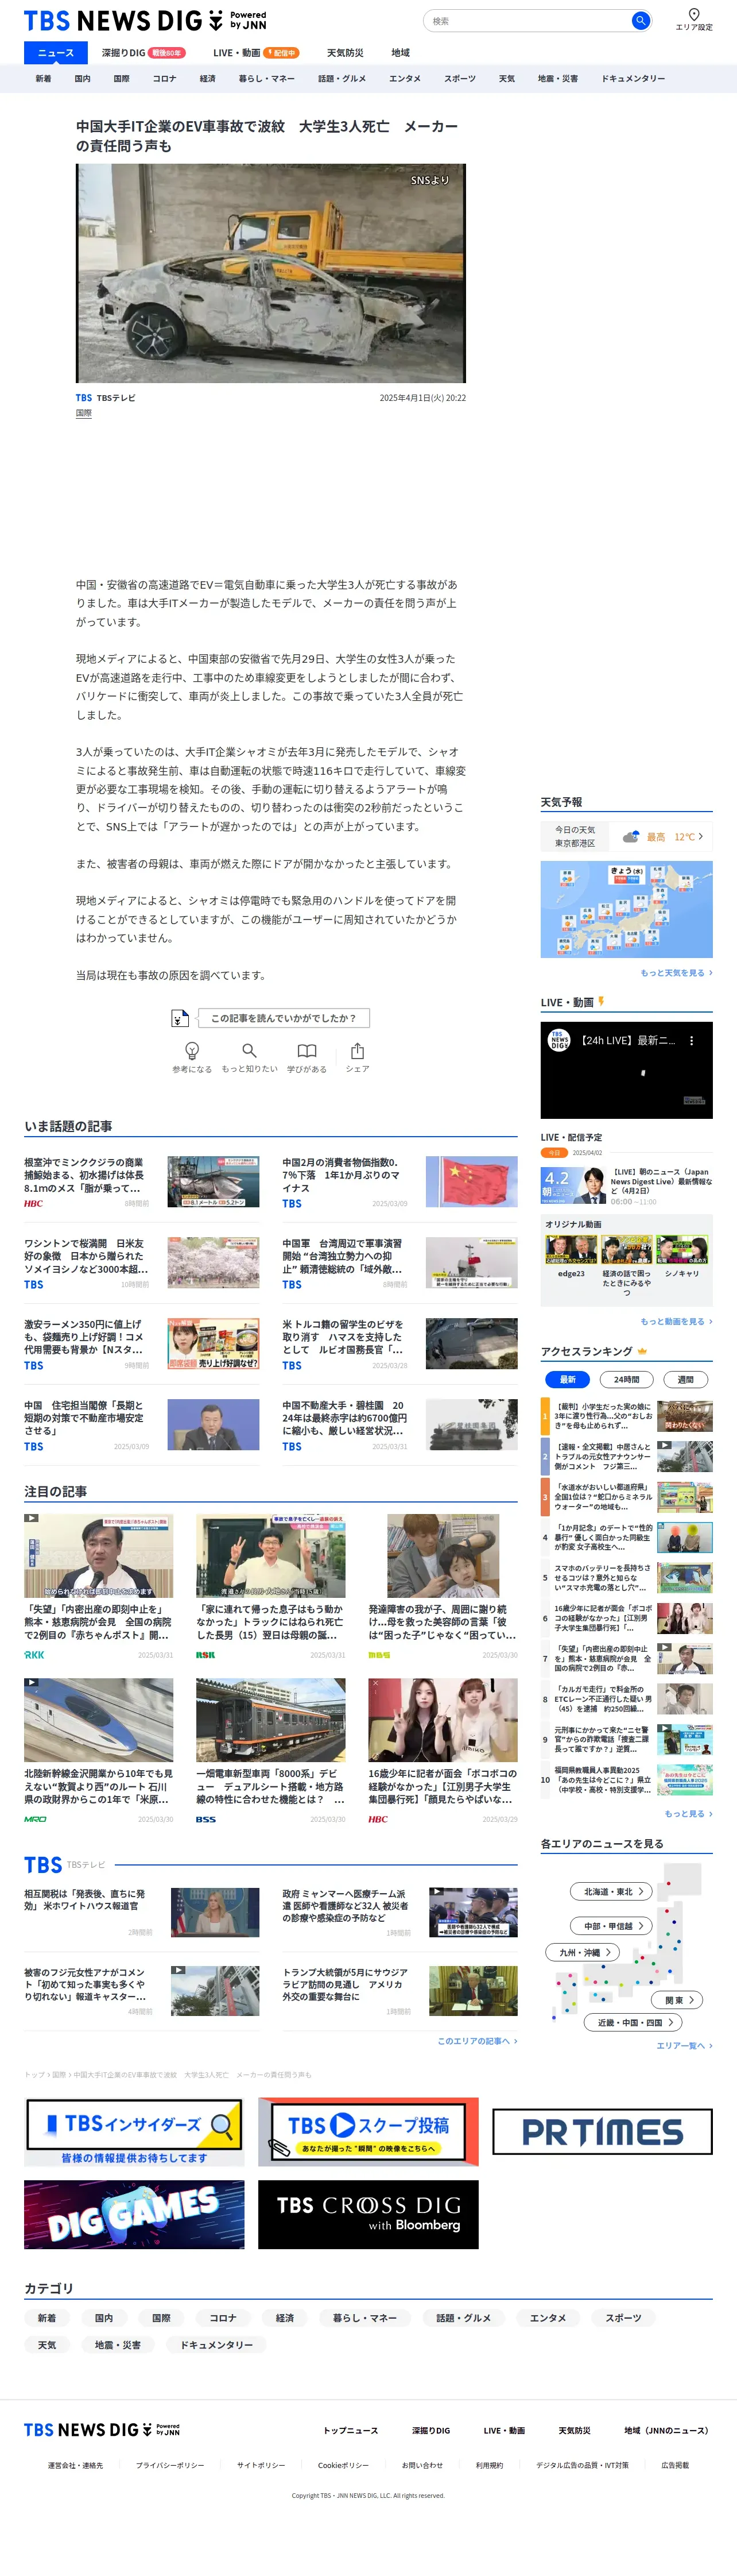The image size is (737, 2576).
Task: Open ranking item 1 裁判 article
Action: (x=627, y=1417)
